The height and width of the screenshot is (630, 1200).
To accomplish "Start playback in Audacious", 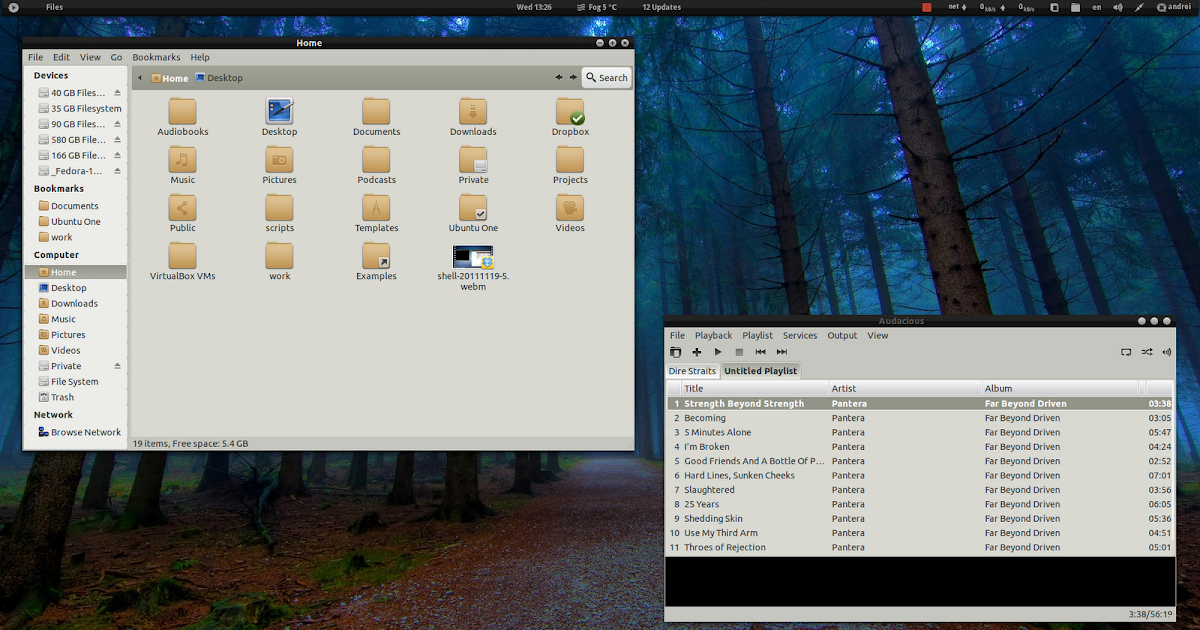I will 717,351.
